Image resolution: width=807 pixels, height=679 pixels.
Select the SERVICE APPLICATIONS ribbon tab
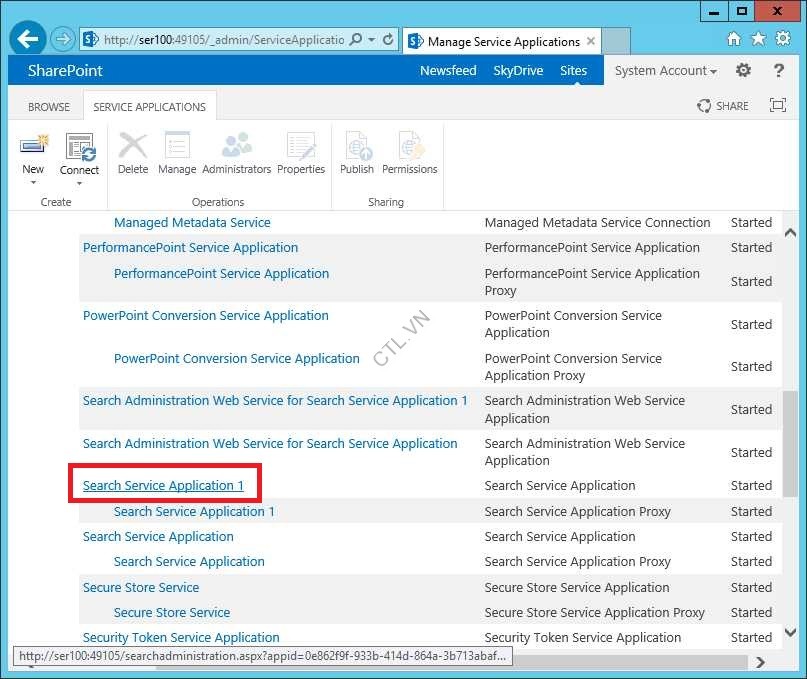(x=149, y=107)
